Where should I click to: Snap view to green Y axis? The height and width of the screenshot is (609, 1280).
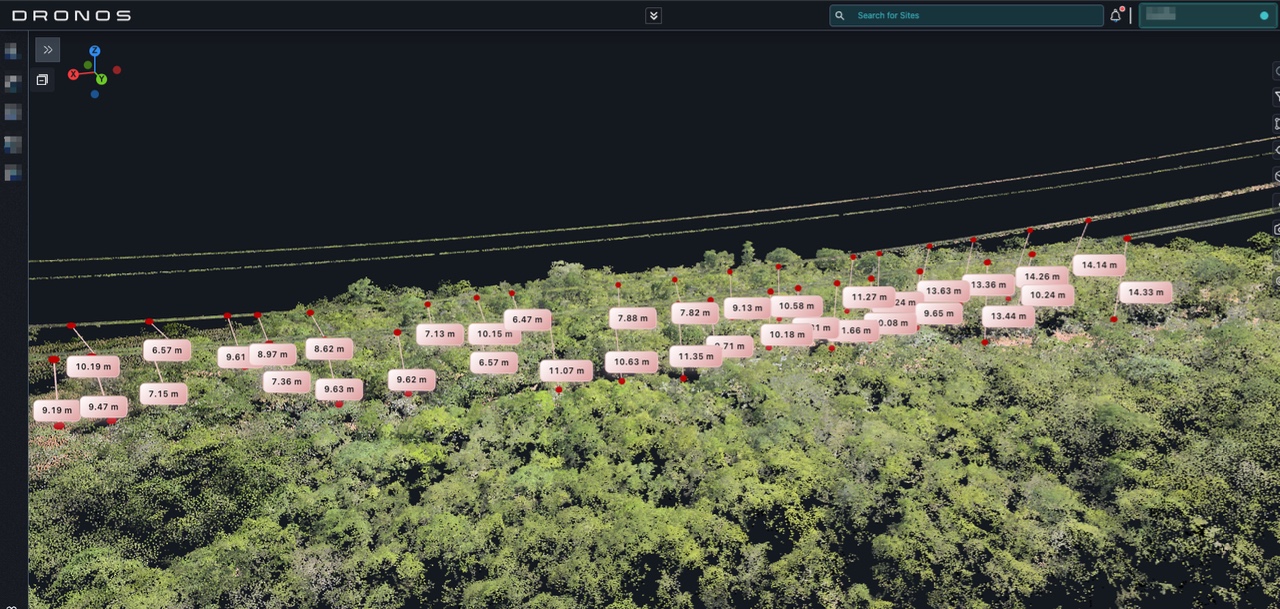(x=101, y=79)
